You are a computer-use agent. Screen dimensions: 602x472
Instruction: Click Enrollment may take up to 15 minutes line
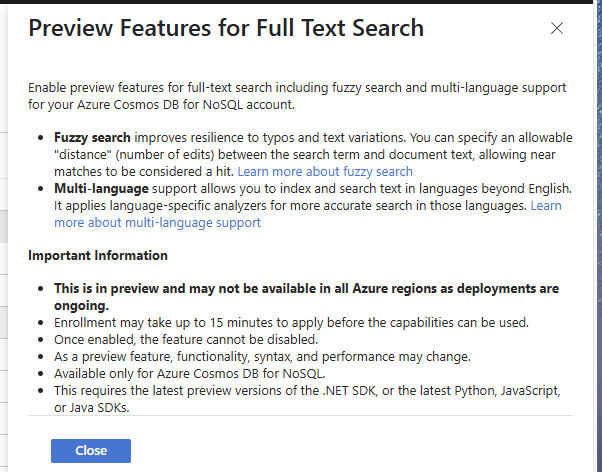(x=291, y=323)
